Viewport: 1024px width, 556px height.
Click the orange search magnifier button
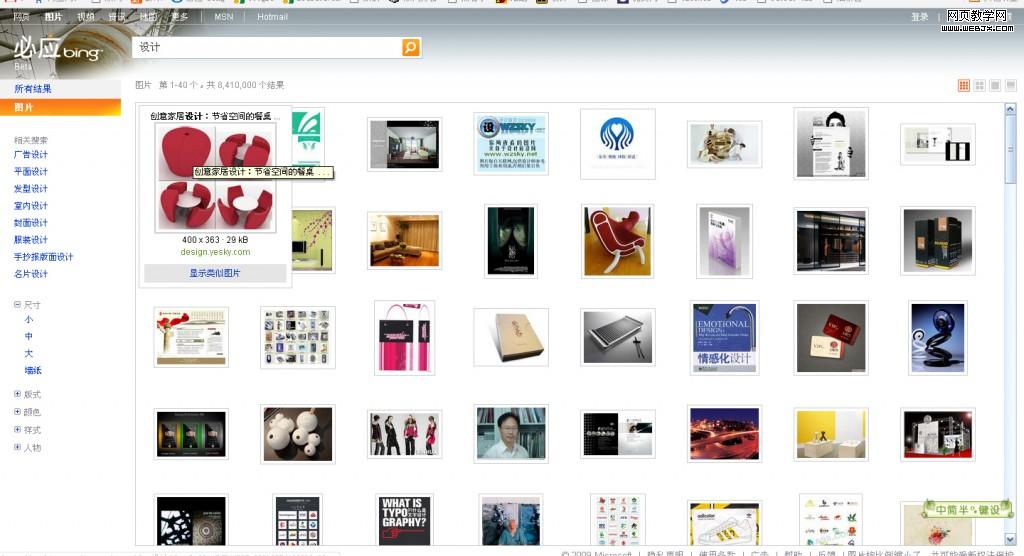[411, 48]
